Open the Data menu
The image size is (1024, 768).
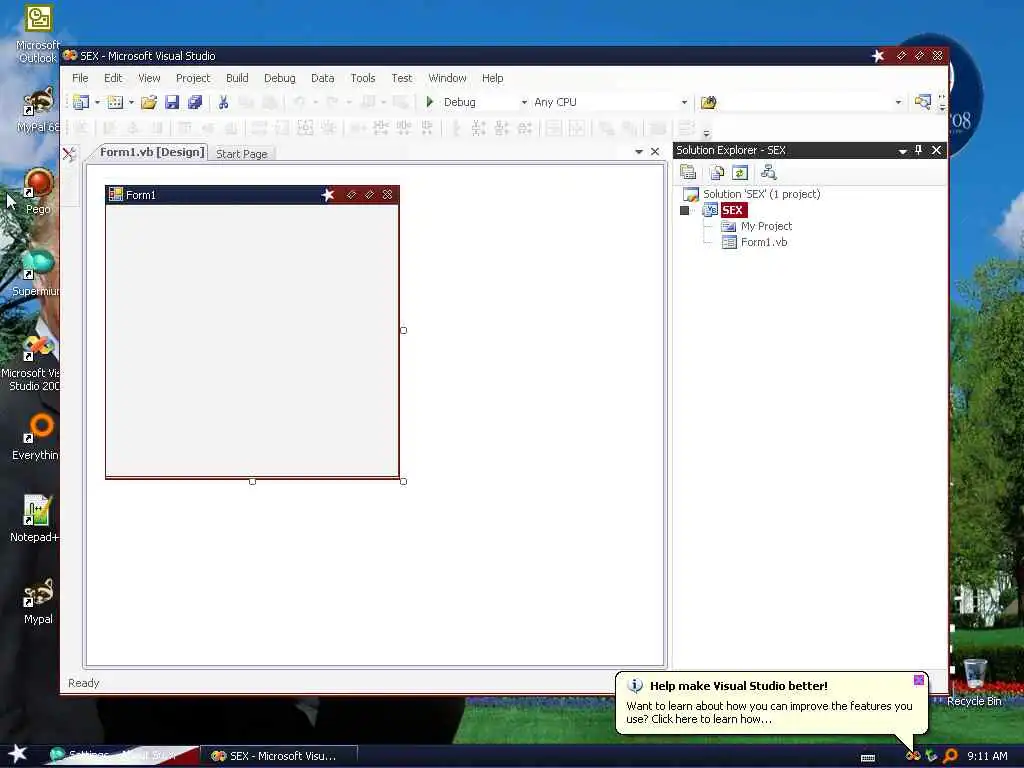coord(323,78)
